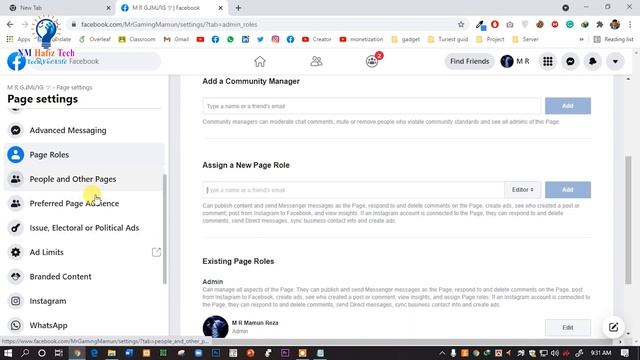This screenshot has width=640, height=360.
Task: Click Add button for Community Manager
Action: pyautogui.click(x=568, y=106)
